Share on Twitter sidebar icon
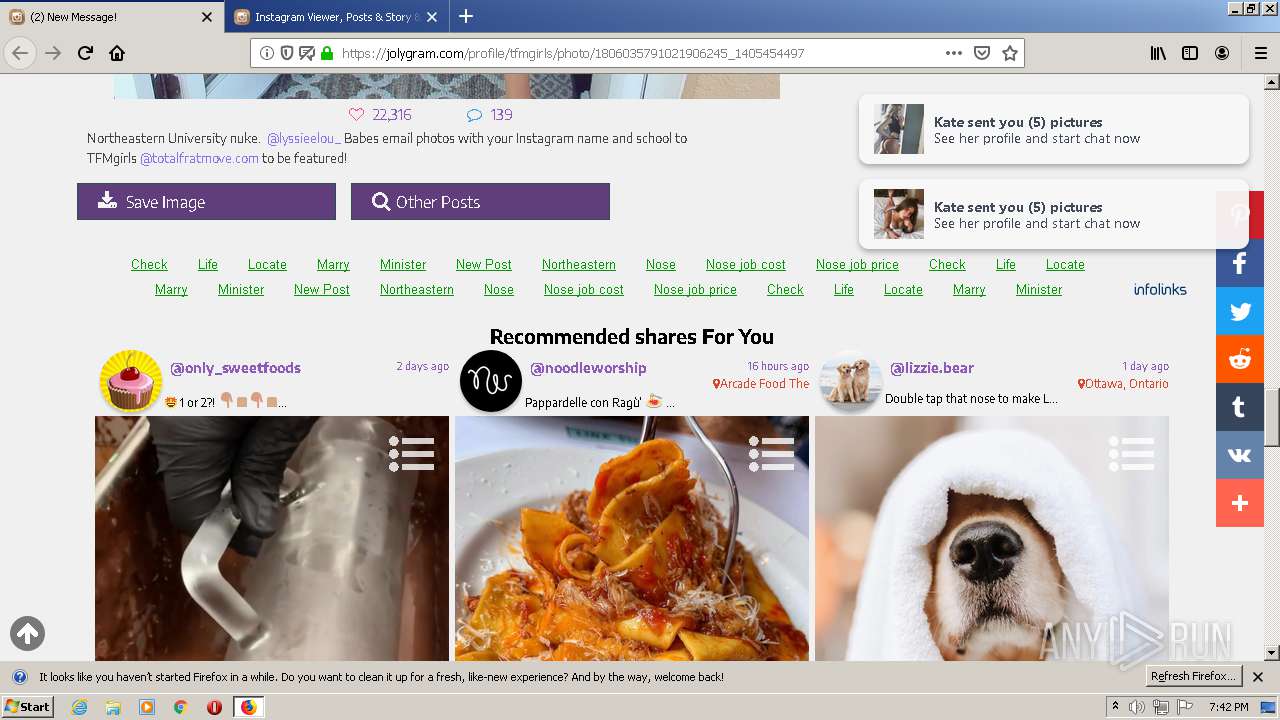 point(1240,311)
